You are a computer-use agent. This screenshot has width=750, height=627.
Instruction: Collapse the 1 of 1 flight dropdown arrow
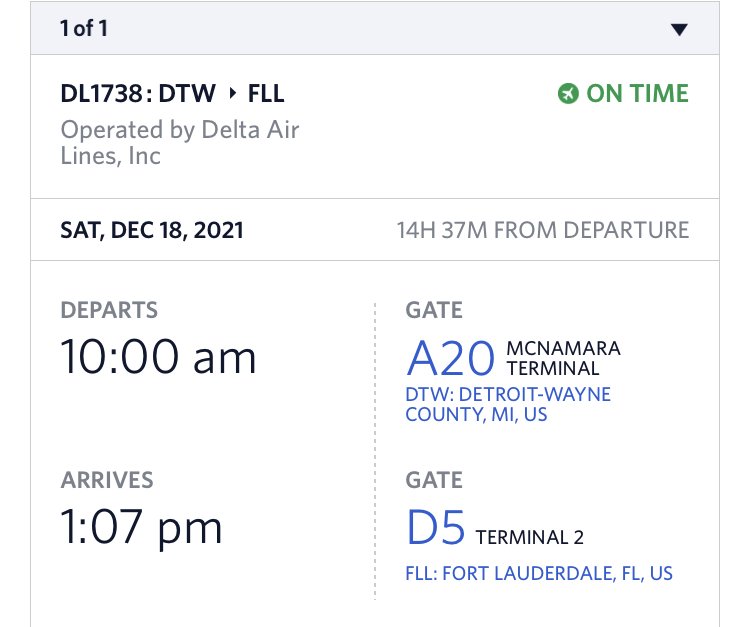pos(679,30)
